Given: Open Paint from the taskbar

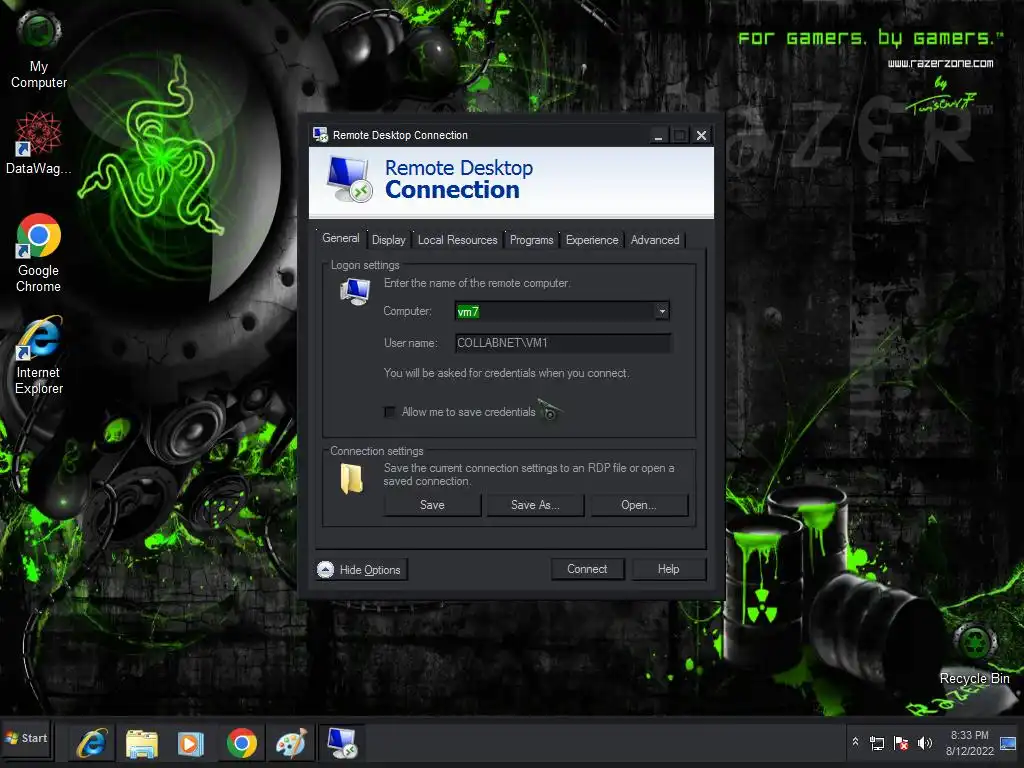Looking at the screenshot, I should click(x=291, y=743).
